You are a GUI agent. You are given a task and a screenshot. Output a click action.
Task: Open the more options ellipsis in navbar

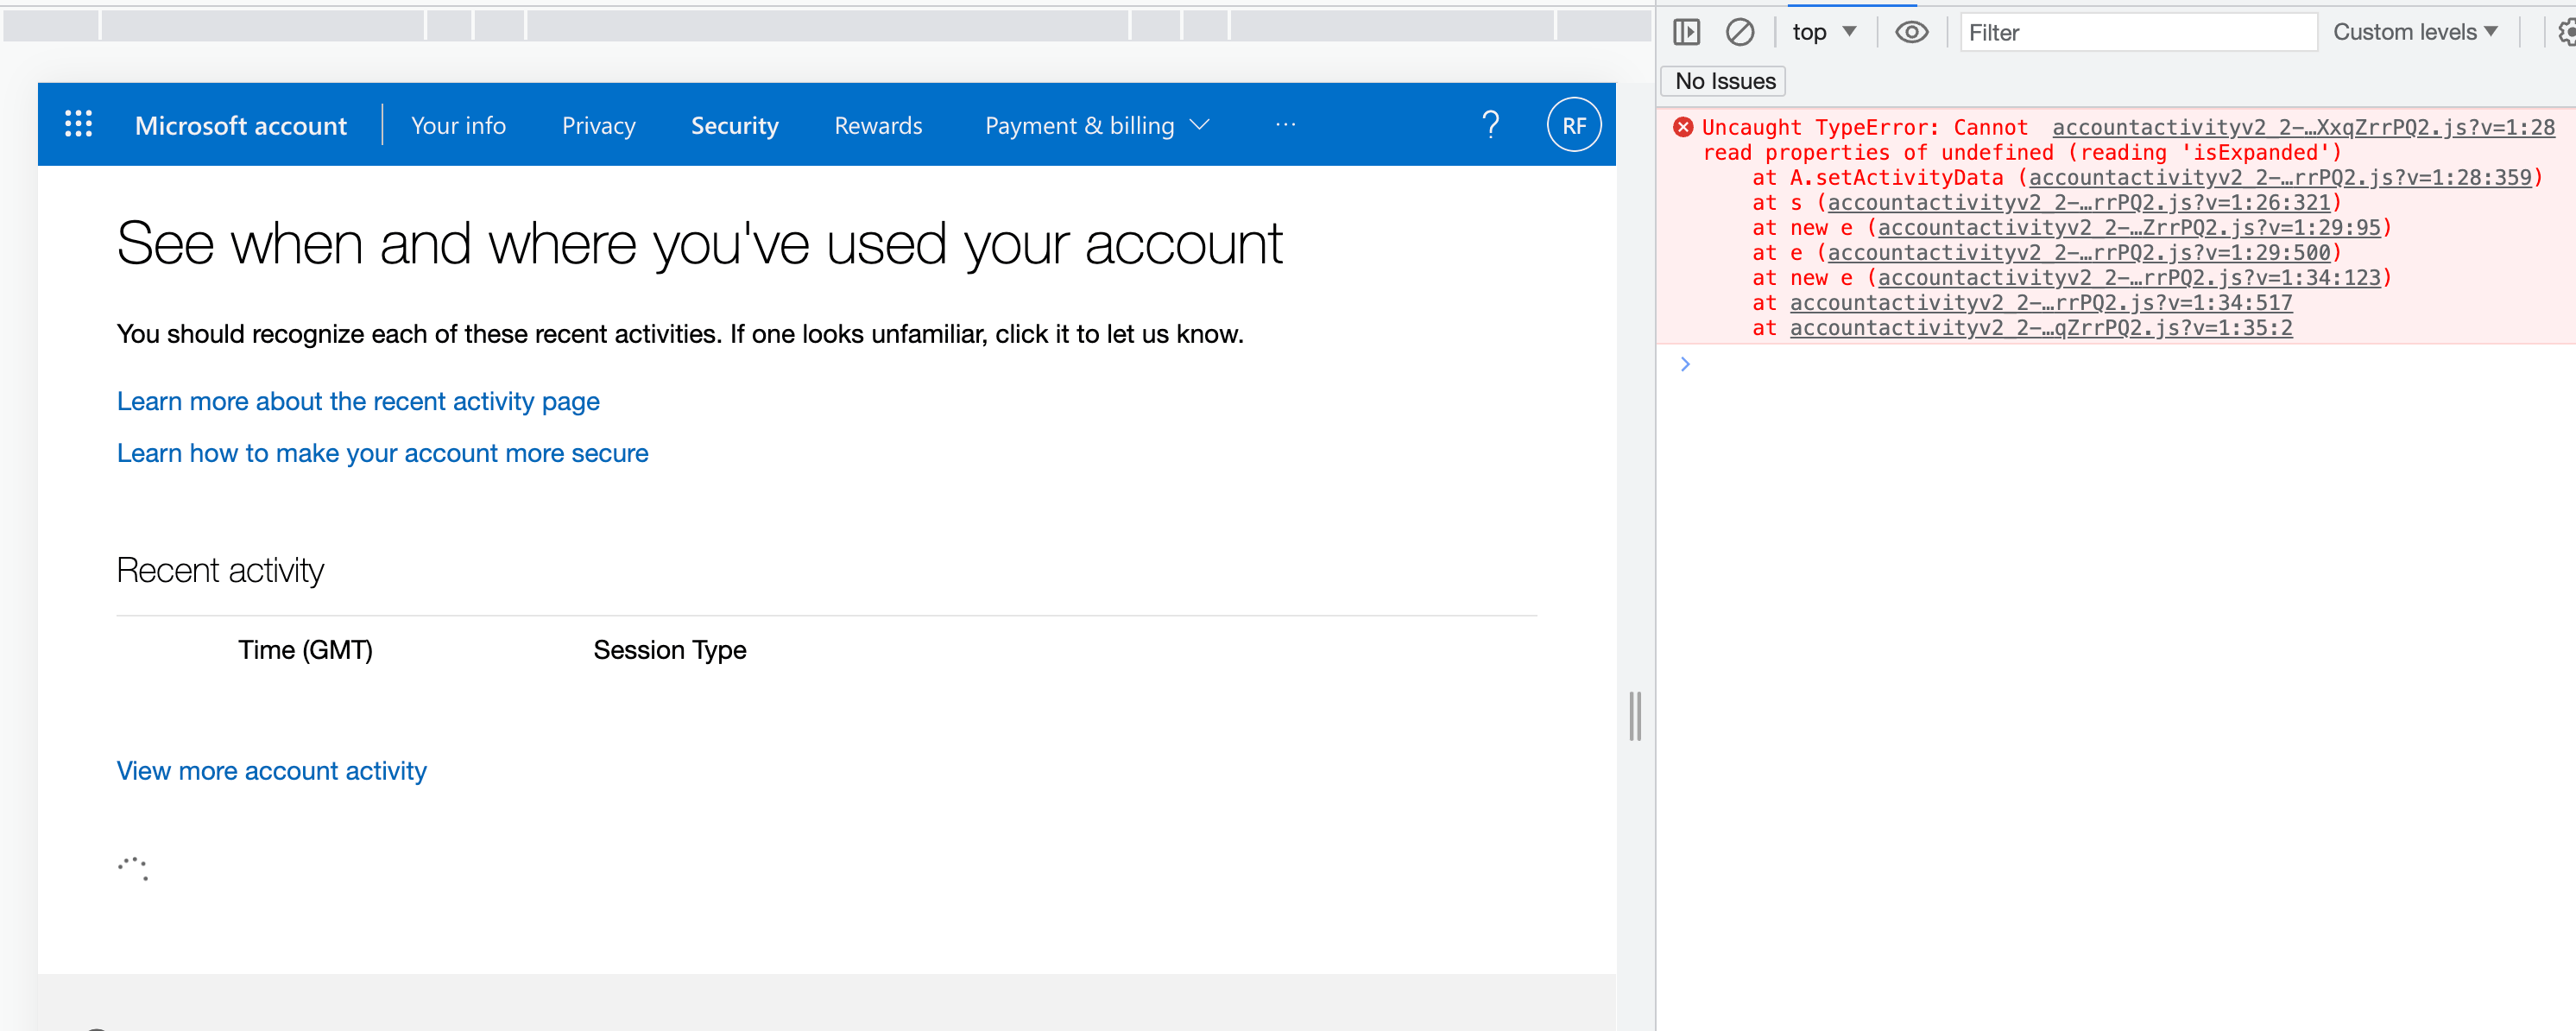[x=1285, y=125]
